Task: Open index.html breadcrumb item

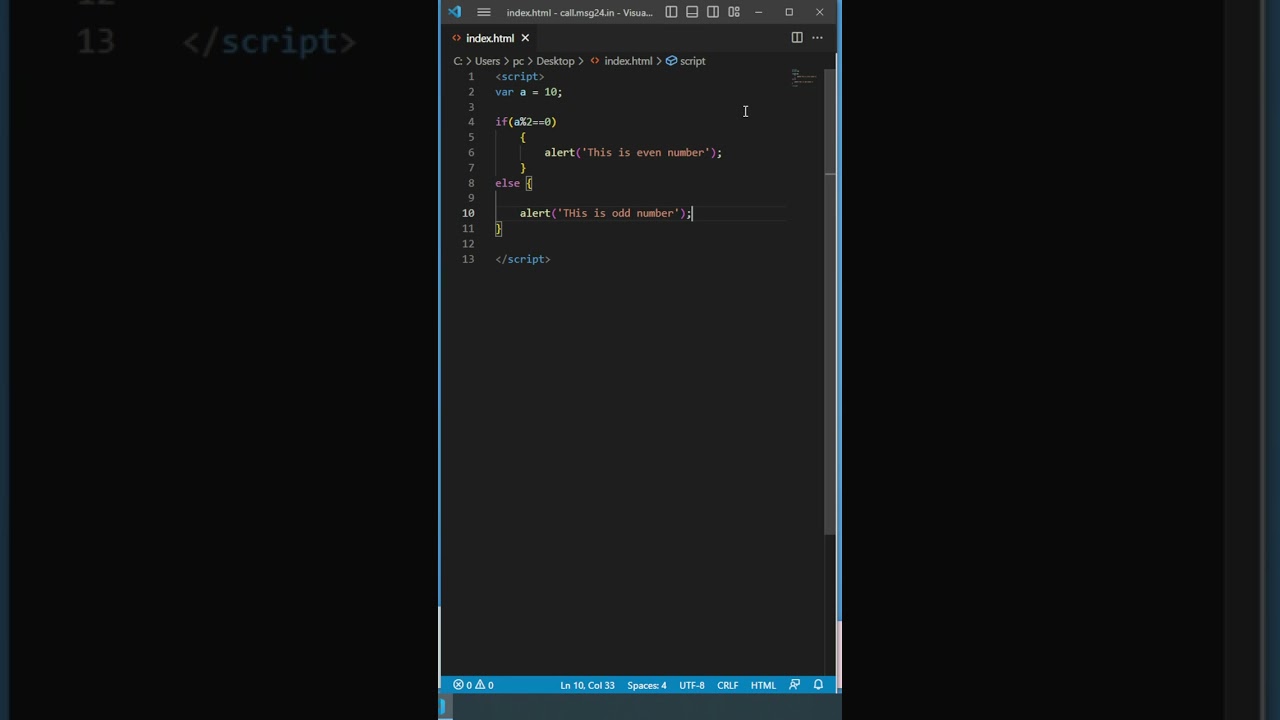Action: (x=621, y=61)
